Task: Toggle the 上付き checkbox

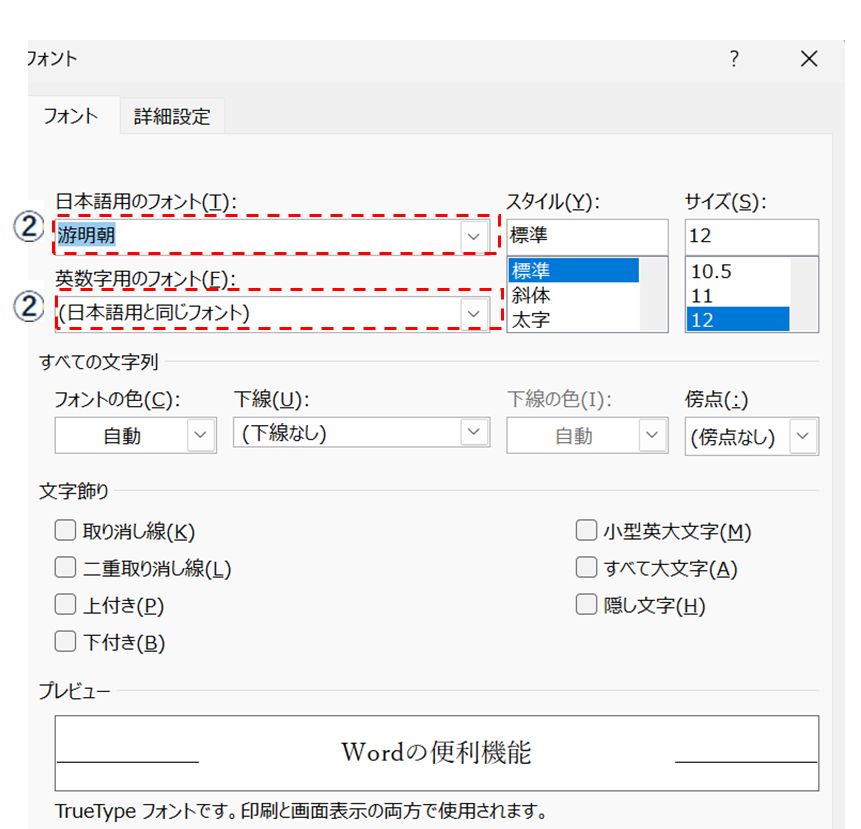Action: (66, 605)
